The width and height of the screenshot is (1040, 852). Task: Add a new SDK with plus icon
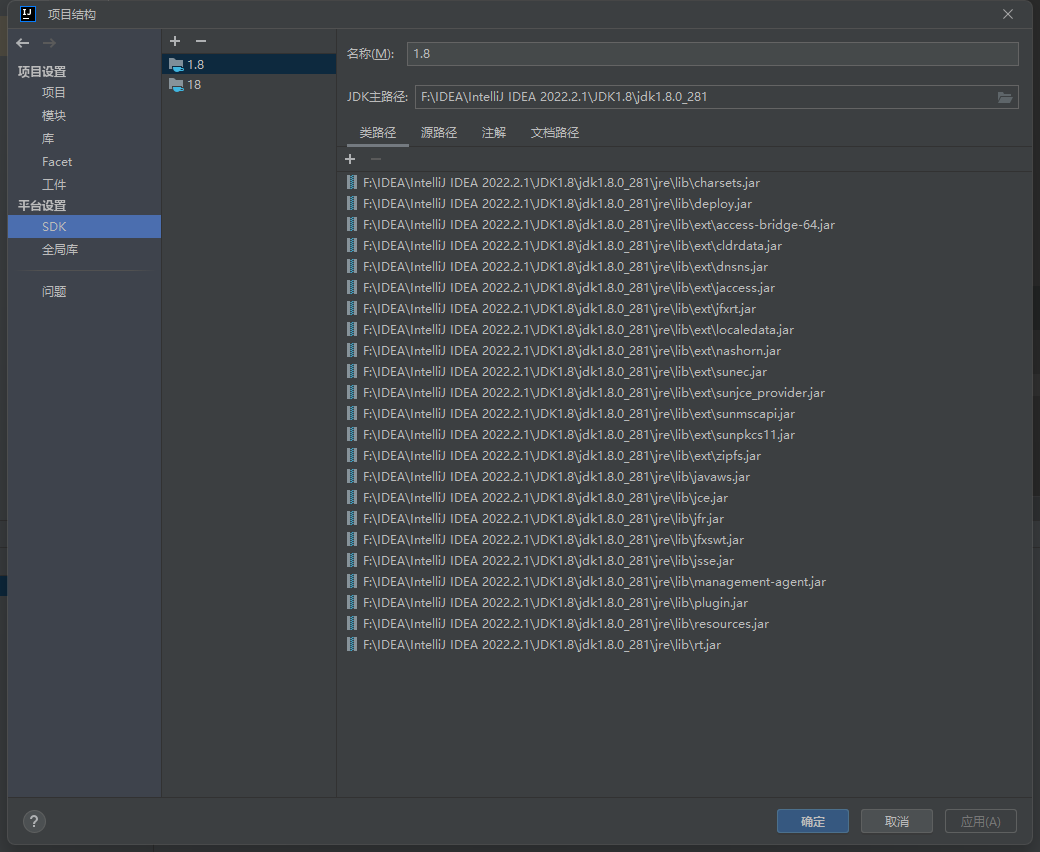tap(175, 41)
